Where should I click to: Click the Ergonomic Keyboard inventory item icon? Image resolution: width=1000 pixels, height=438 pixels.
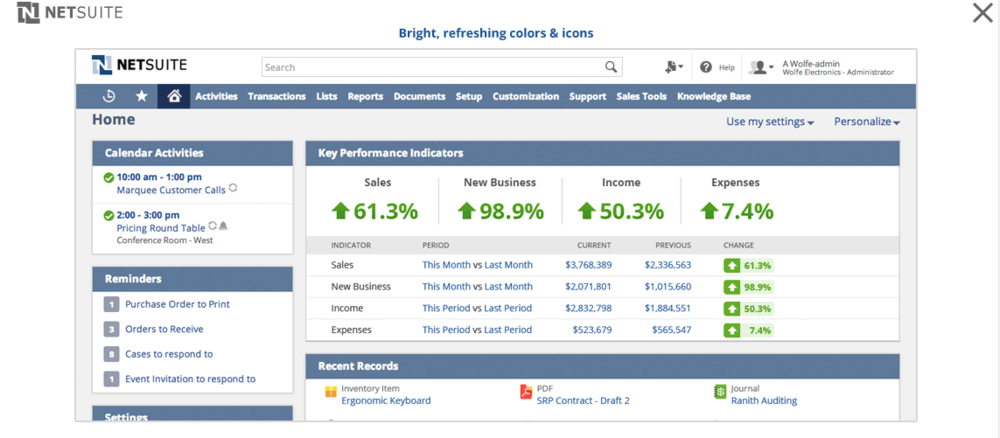pos(331,393)
